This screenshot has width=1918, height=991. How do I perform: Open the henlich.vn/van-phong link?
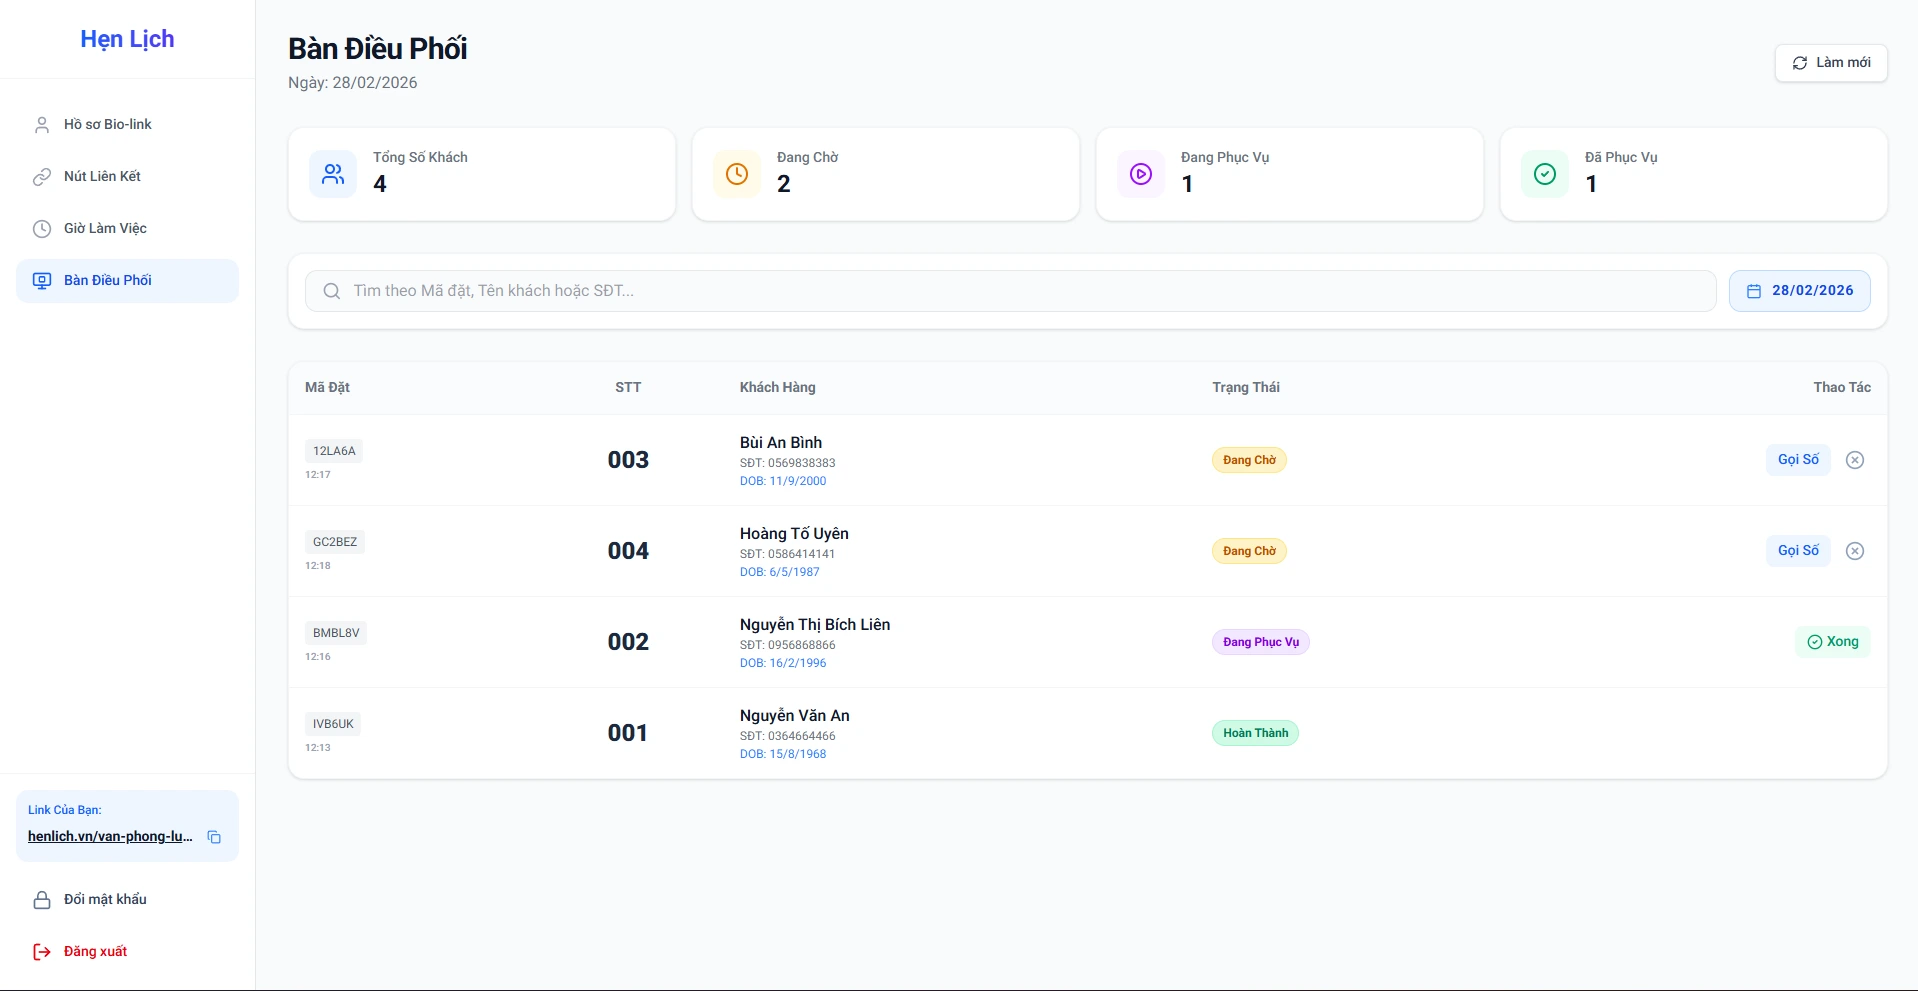110,837
